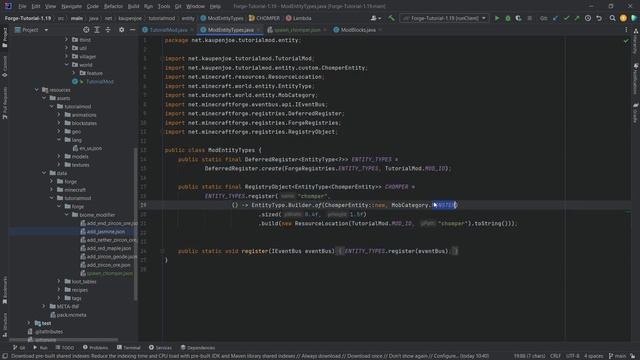Open the Problems tool window

coord(96,348)
